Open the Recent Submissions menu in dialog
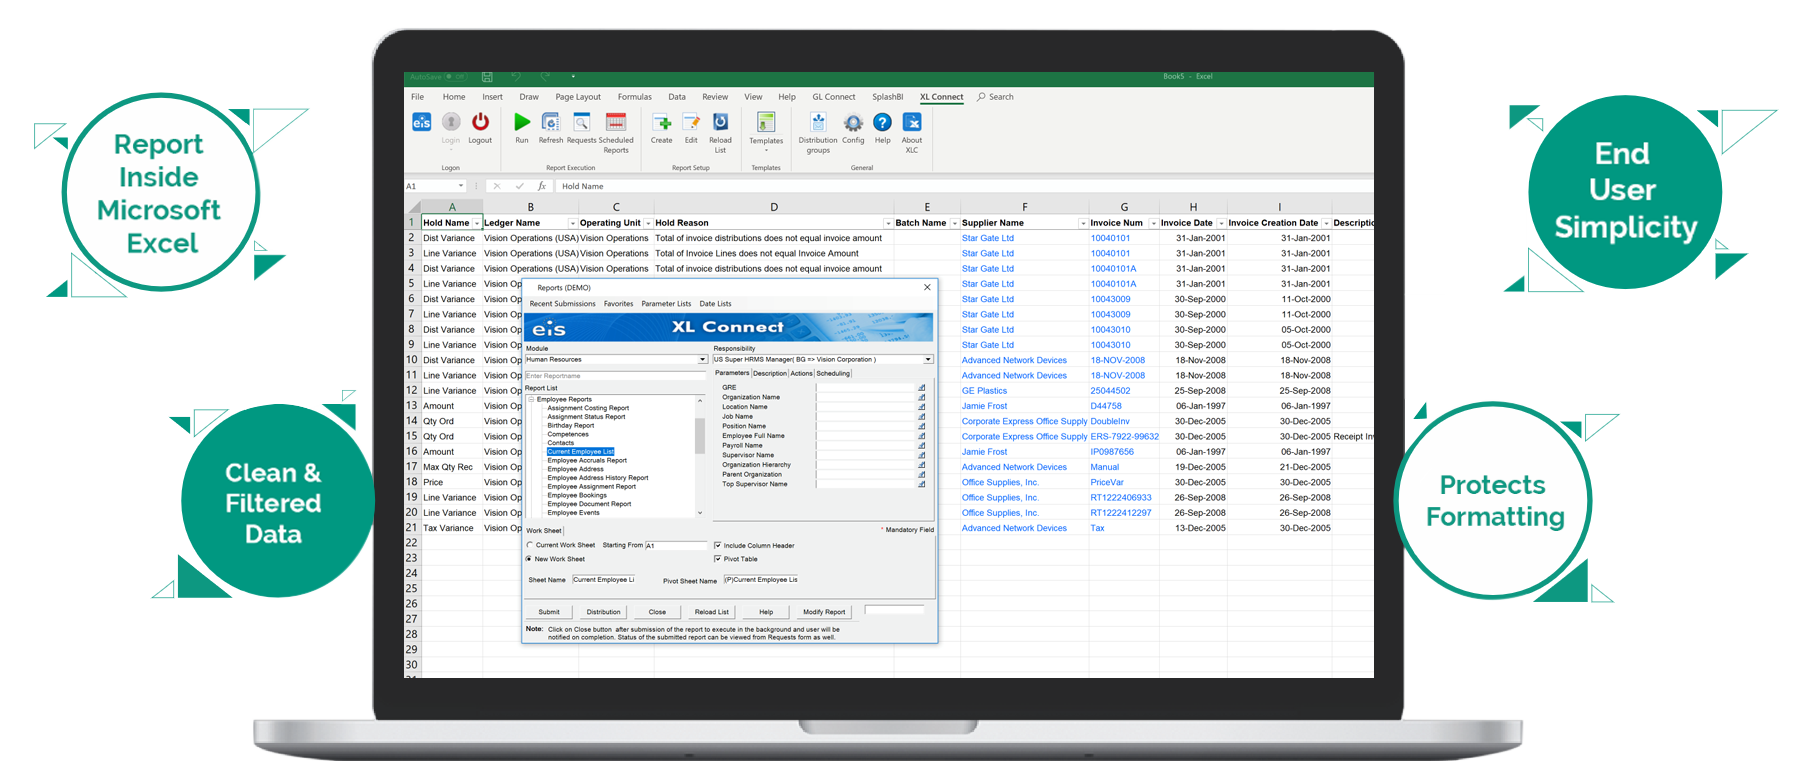Screen dimensions: 1811x775 (x=562, y=304)
